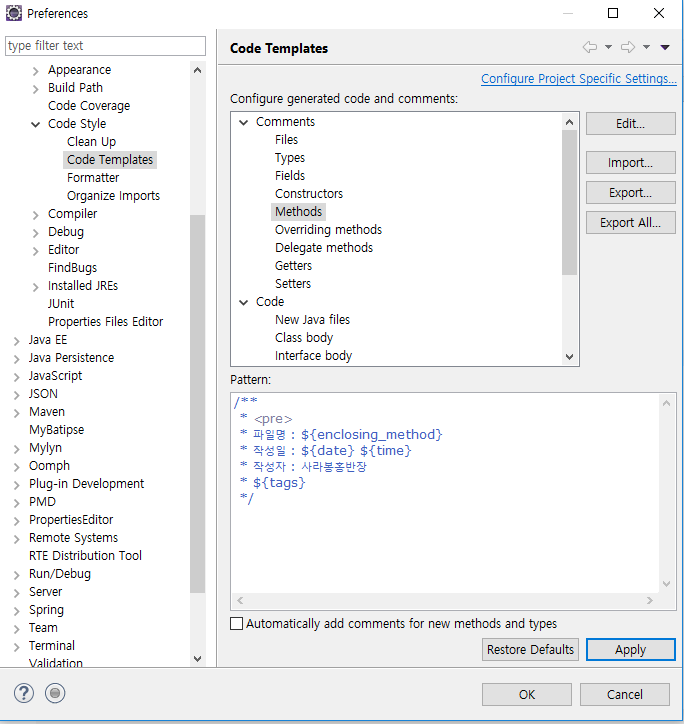Click preferences tree scroll down arrow
Screen dimensions: 684x724
(x=197, y=659)
